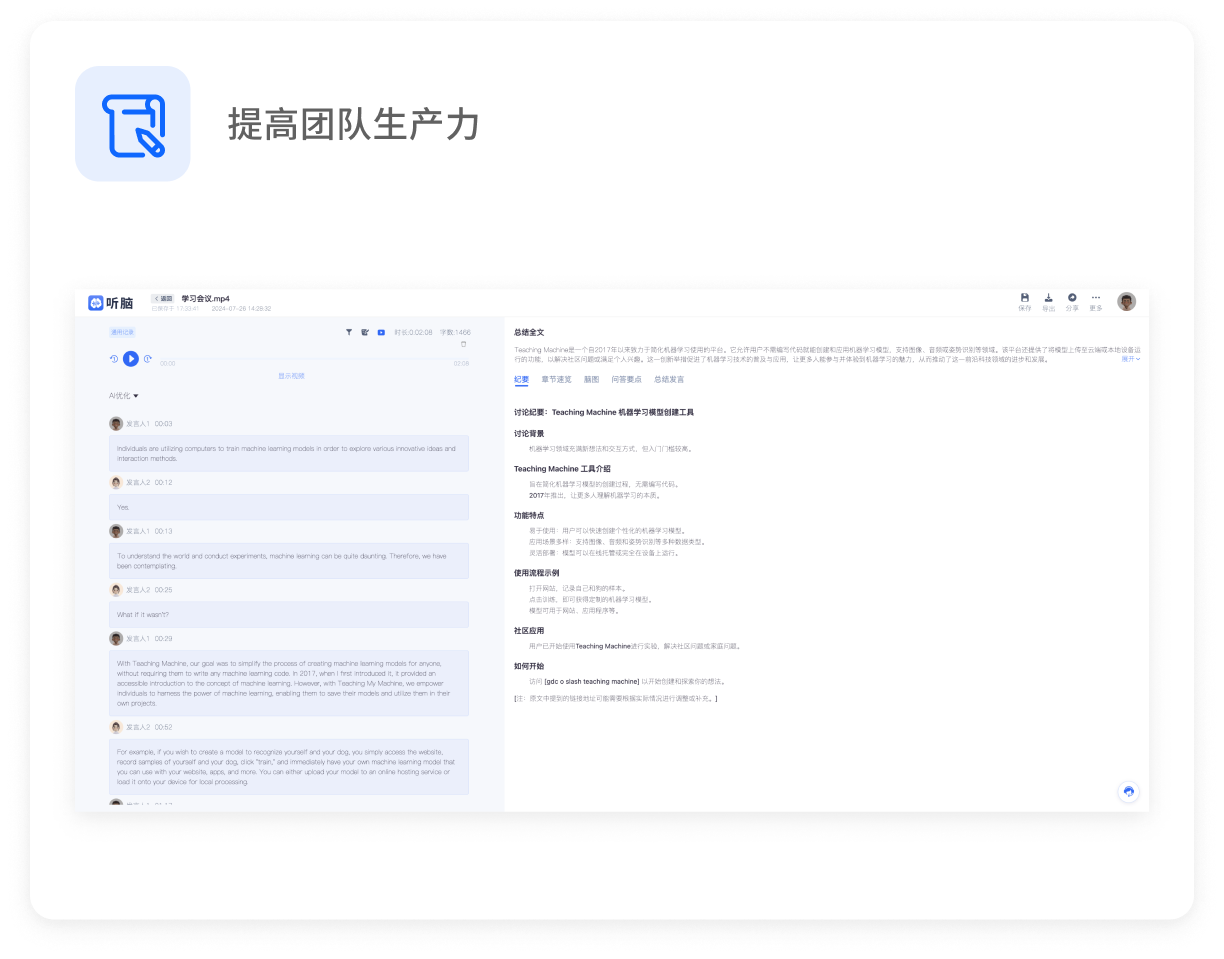Click the 发言人1 avatar at 00:29
Viewport: 1224px width, 959px height.
coord(116,638)
